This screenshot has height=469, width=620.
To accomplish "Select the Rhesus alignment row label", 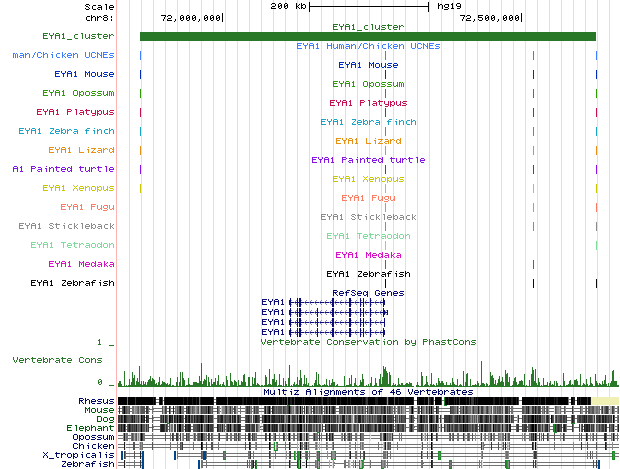I will tap(96, 401).
